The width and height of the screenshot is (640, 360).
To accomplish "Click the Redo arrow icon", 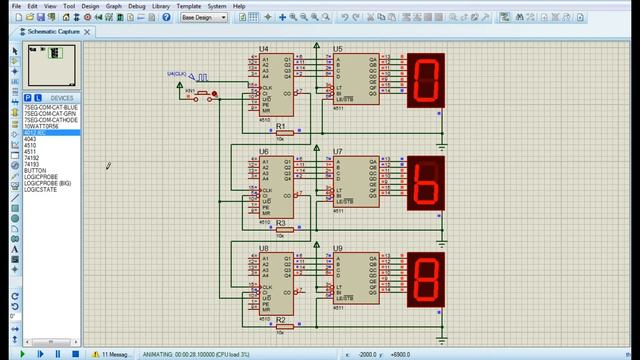I will coord(356,17).
